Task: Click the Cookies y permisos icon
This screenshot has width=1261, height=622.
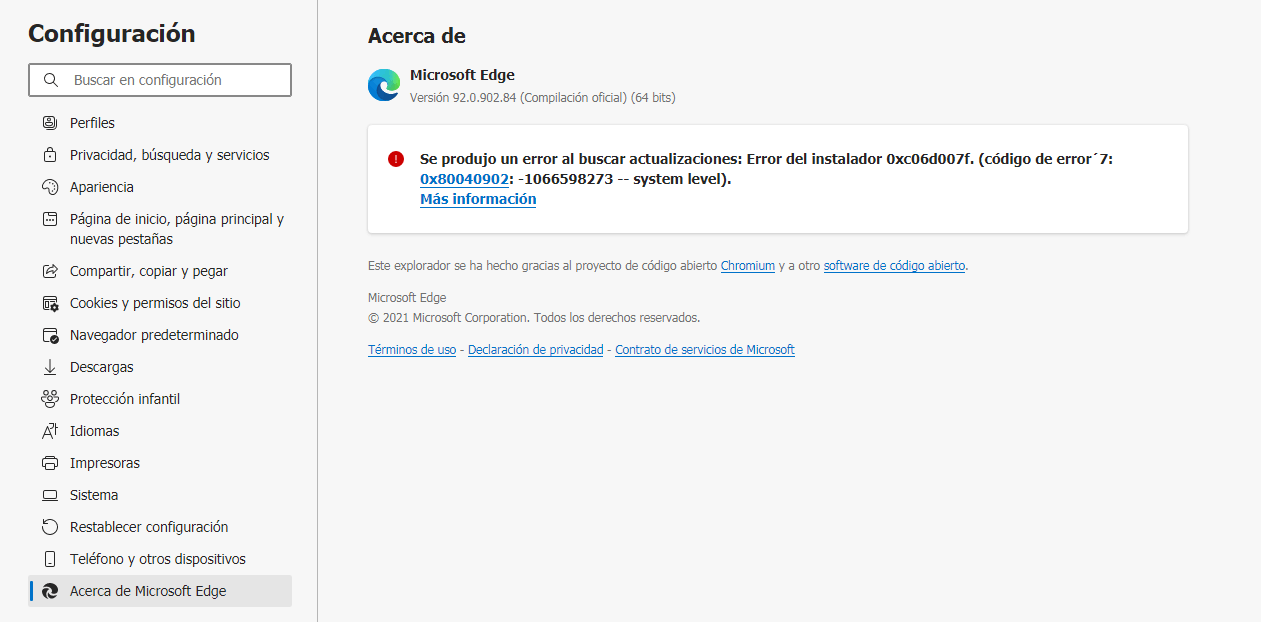Action: click(50, 303)
